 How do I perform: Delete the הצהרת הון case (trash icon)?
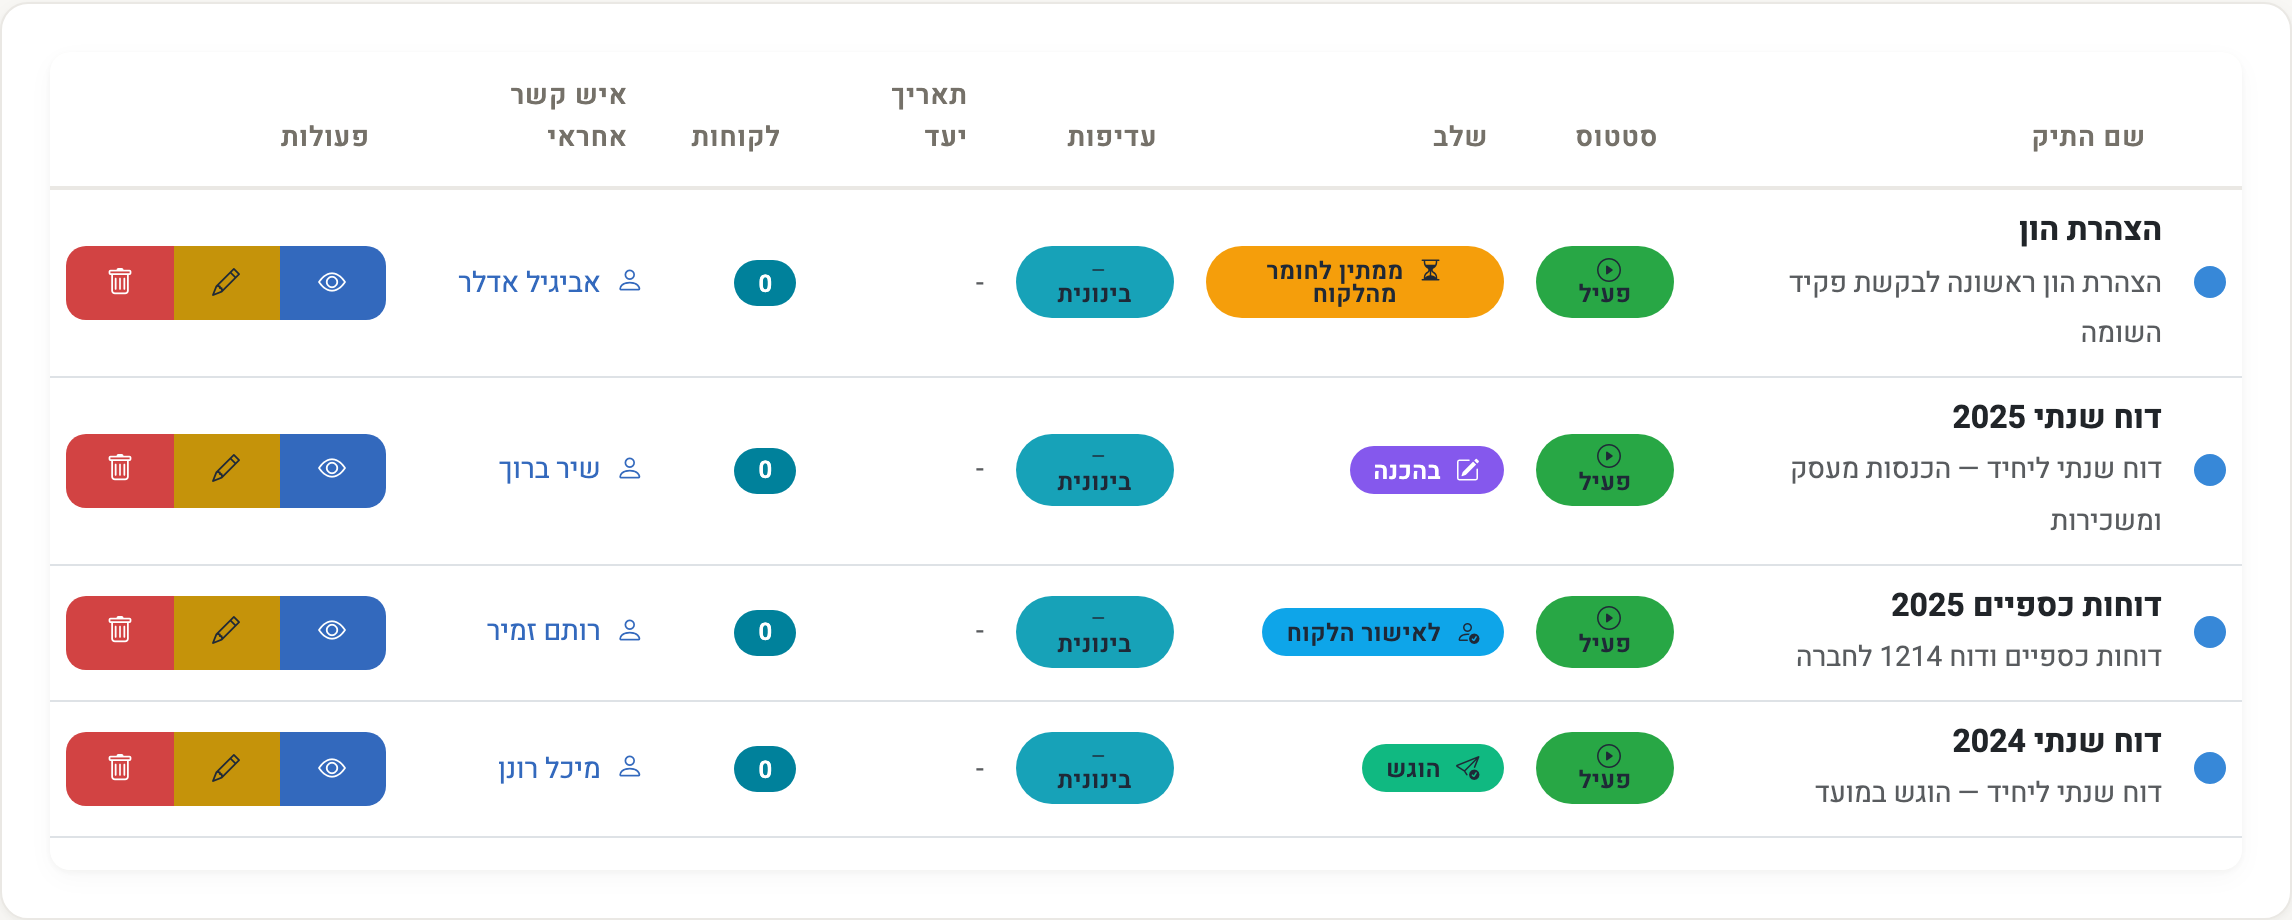(120, 283)
